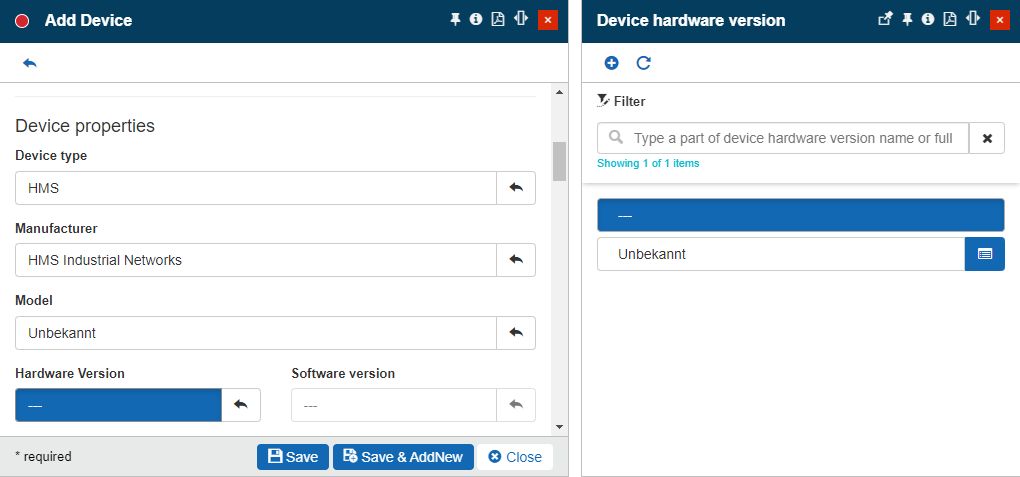The image size is (1020, 477).
Task: Export Add Device panel as PDF
Action: pos(498,19)
